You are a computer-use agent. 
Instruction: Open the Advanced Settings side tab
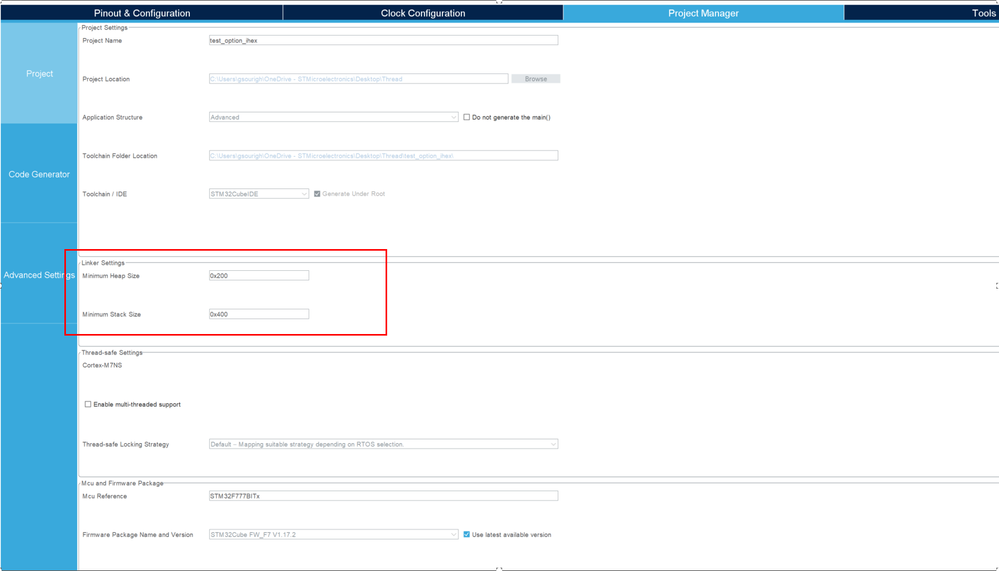[39, 275]
